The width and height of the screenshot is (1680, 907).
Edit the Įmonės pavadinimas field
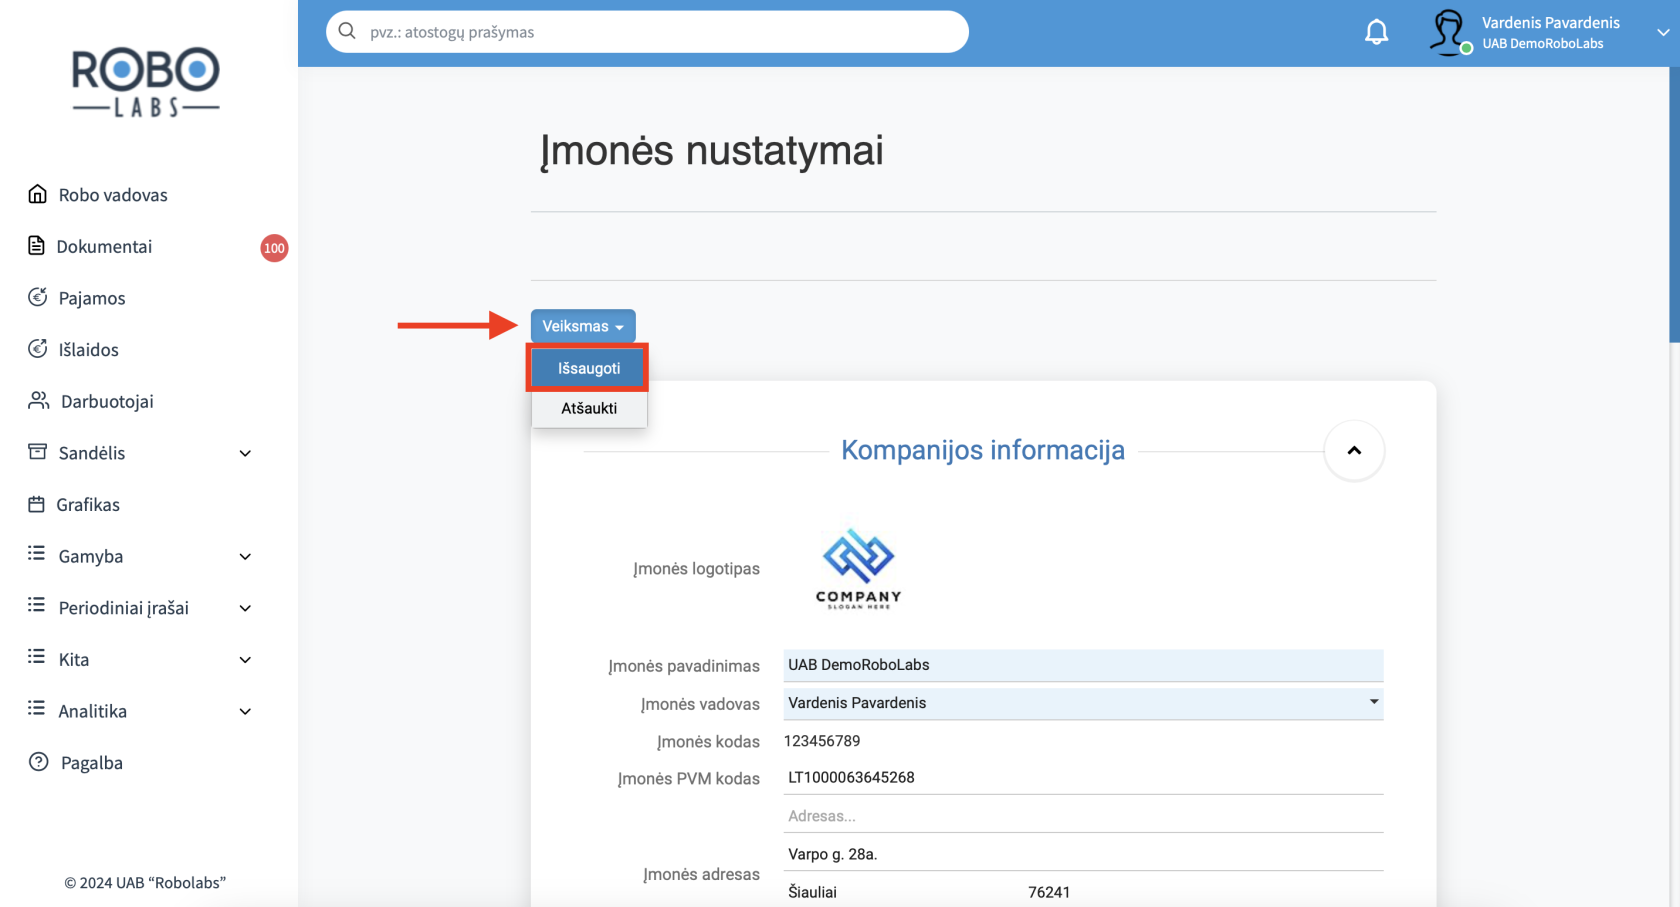point(1083,665)
